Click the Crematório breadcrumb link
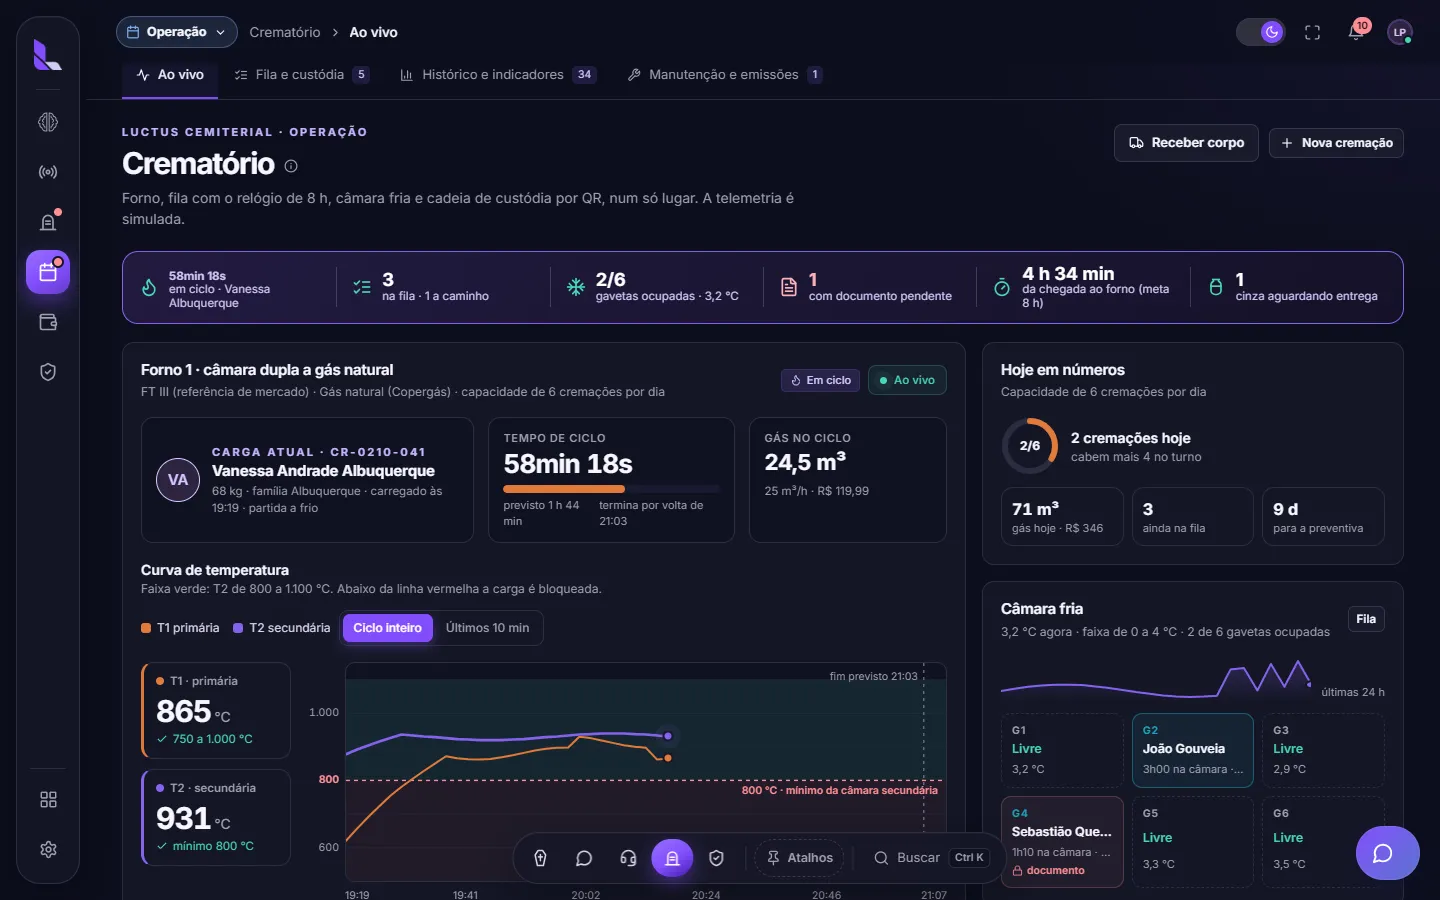The width and height of the screenshot is (1440, 900). coord(285,32)
